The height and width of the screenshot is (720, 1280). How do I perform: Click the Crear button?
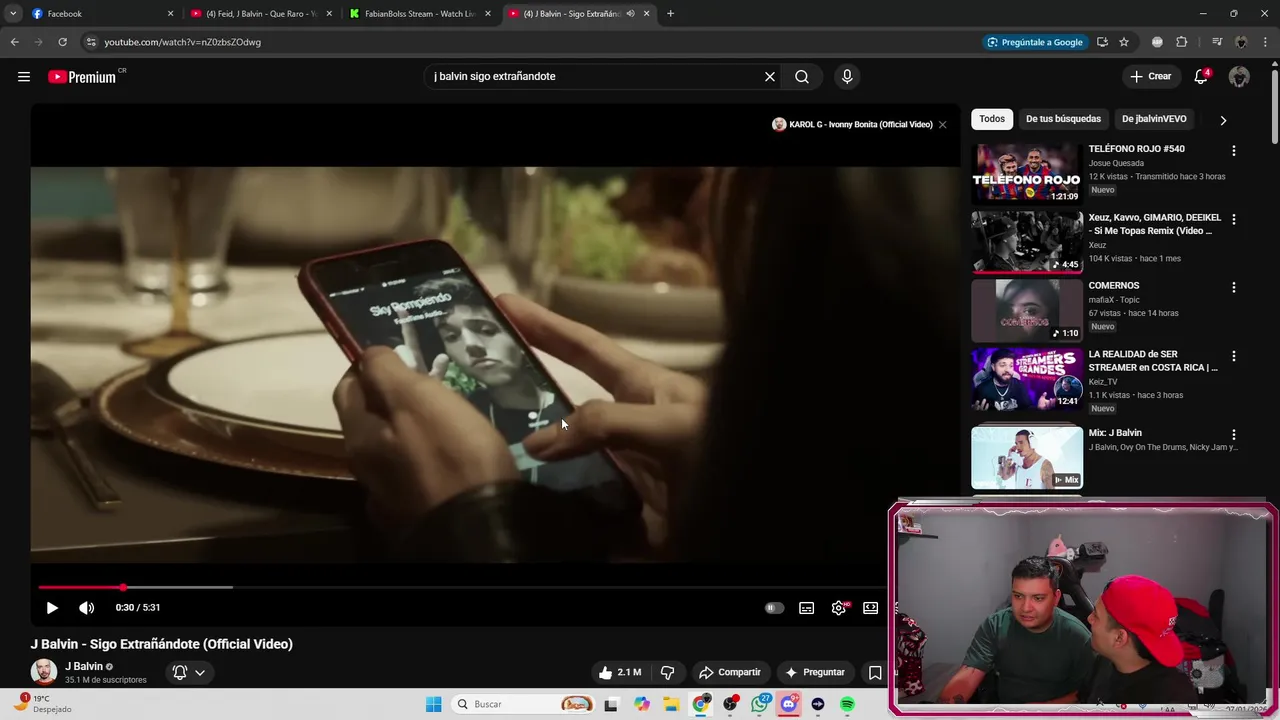[x=1151, y=77]
